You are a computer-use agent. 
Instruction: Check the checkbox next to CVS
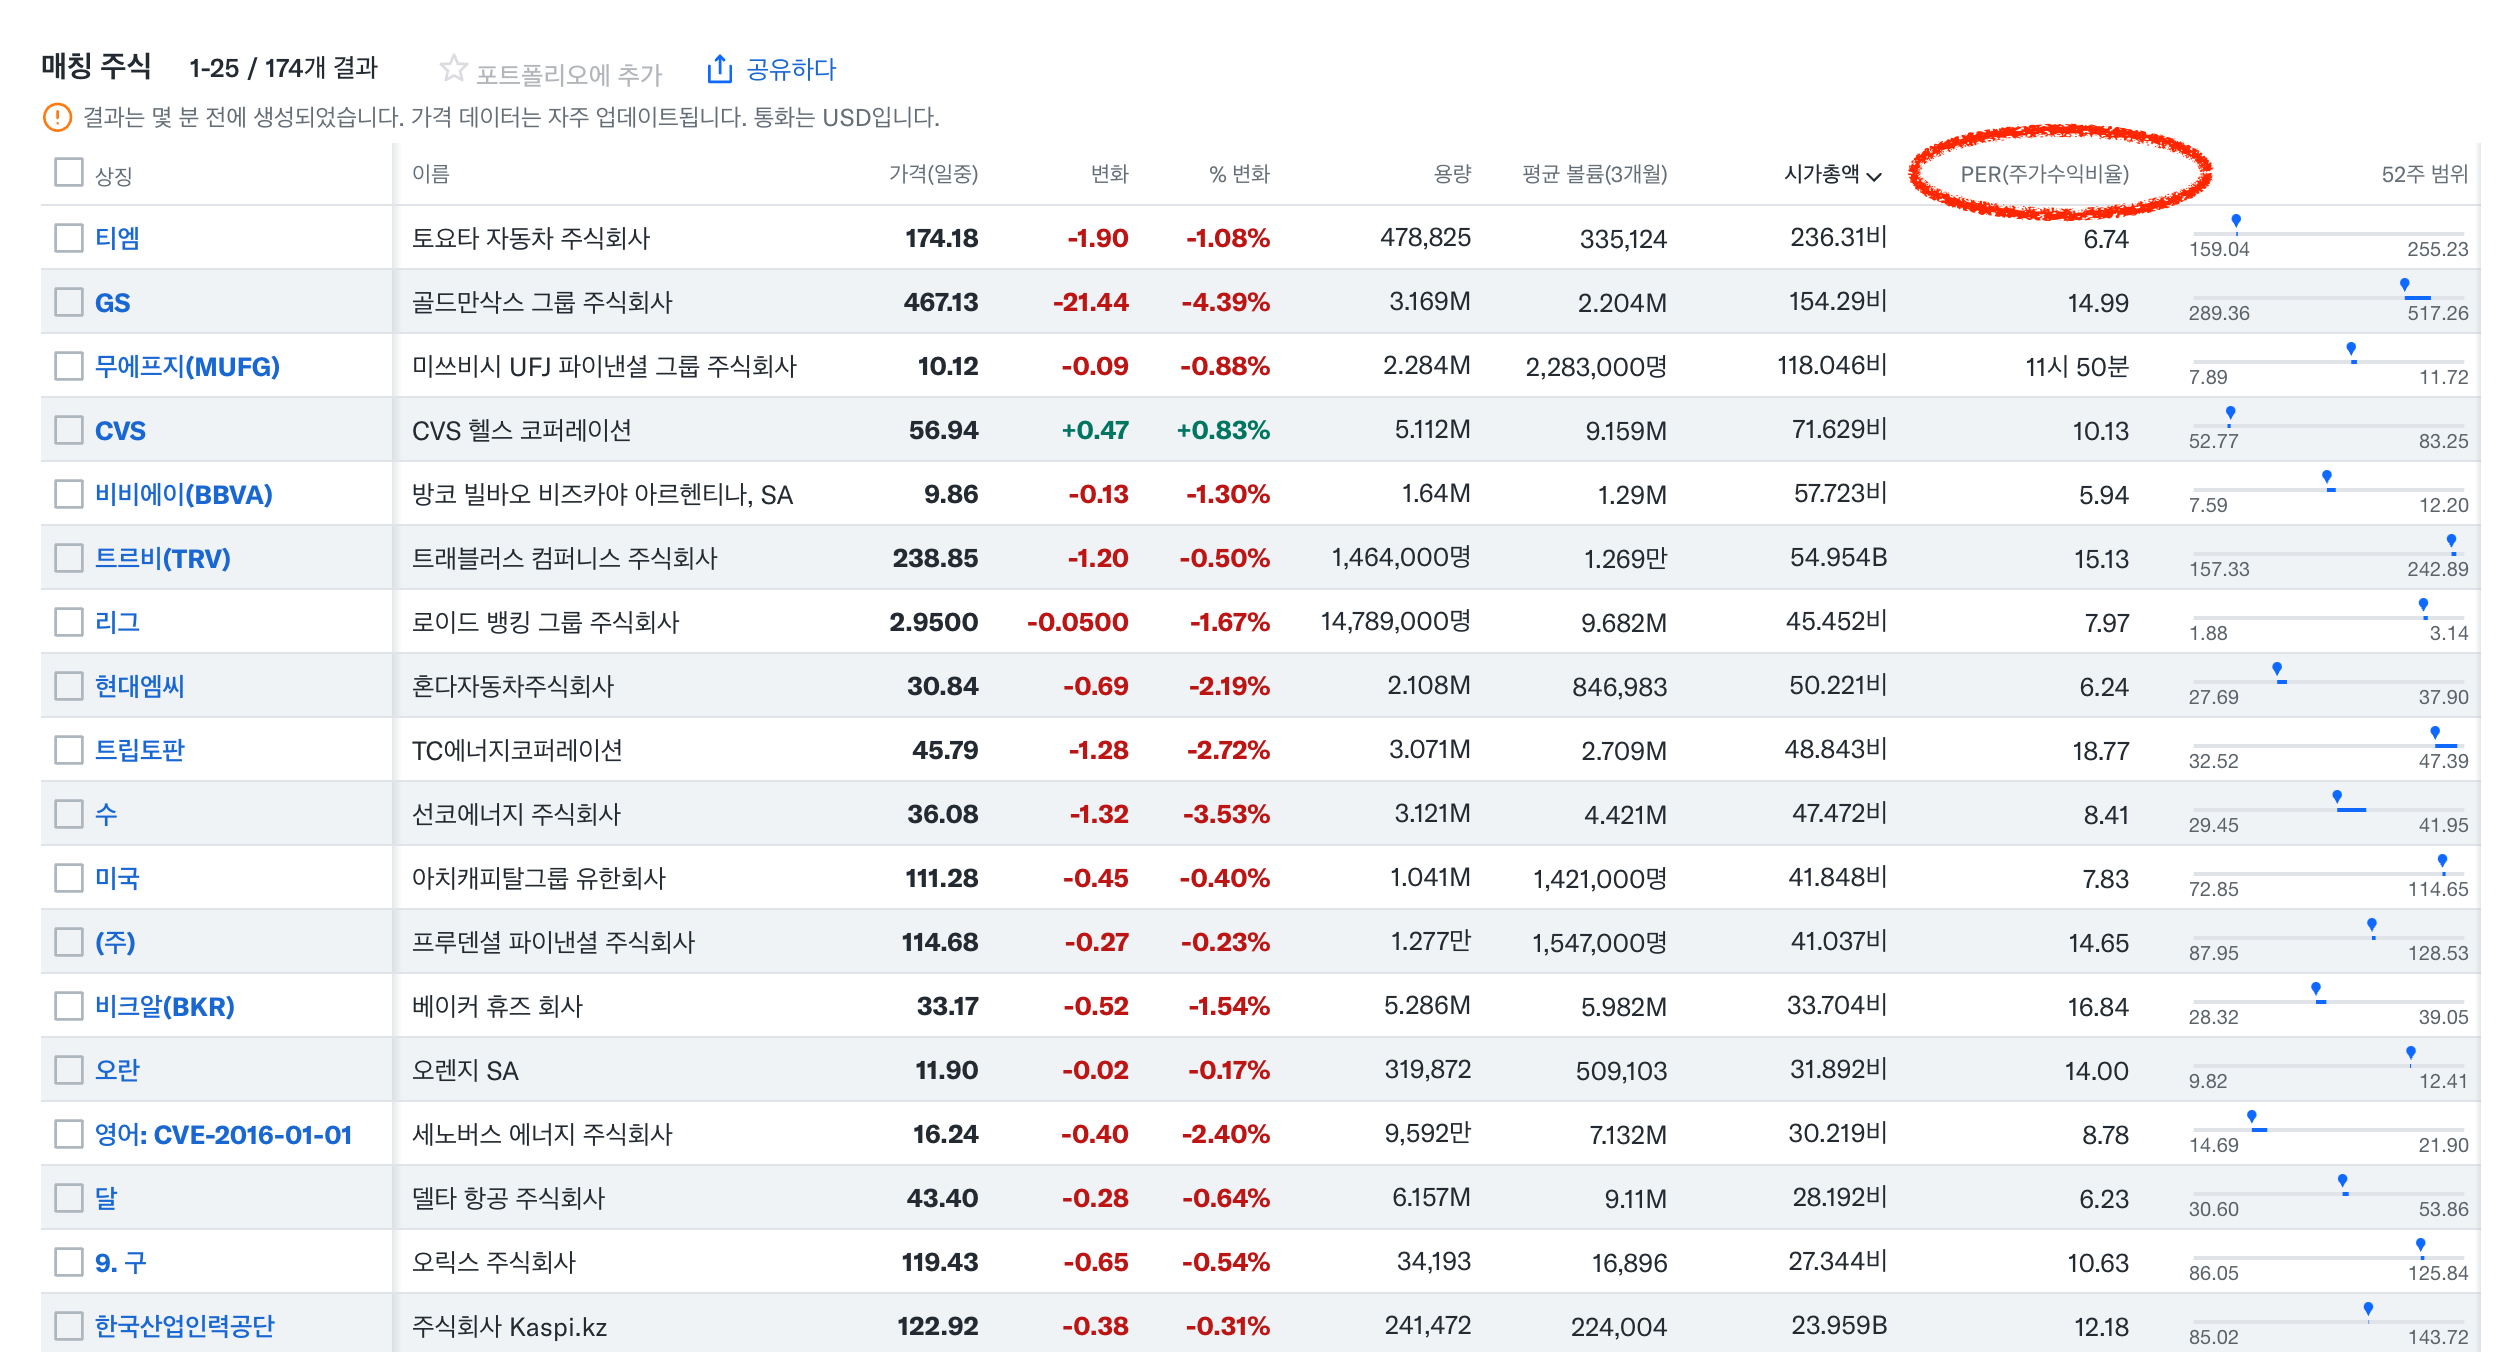pyautogui.click(x=67, y=430)
